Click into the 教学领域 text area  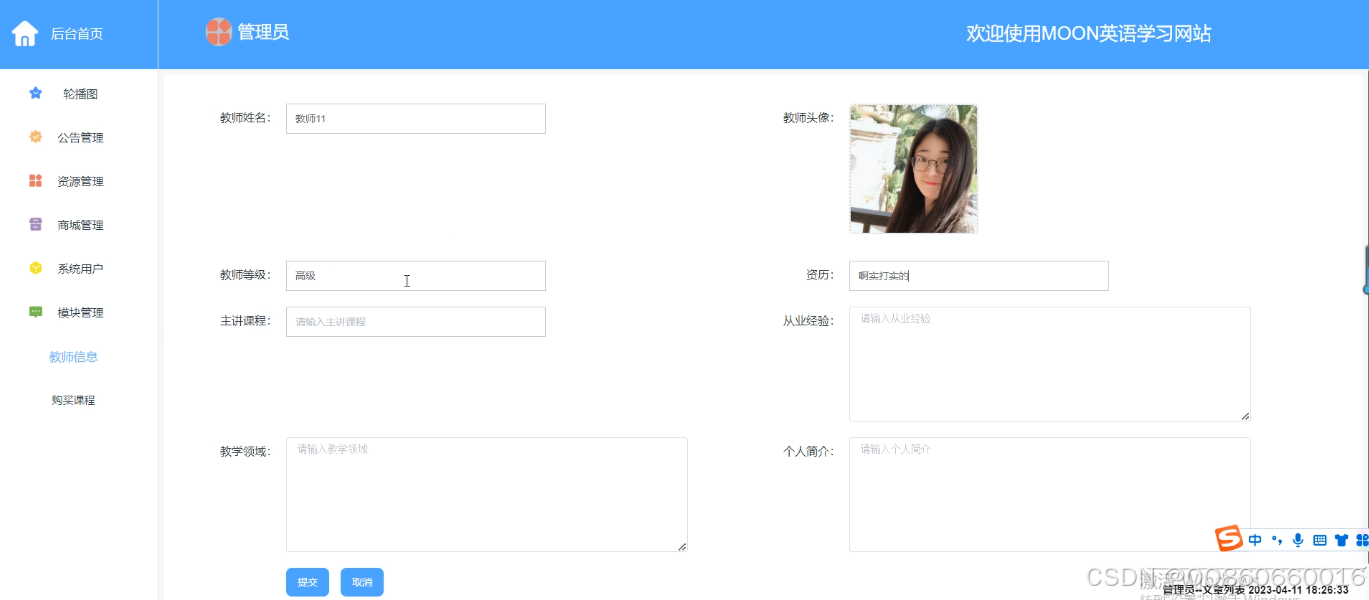[x=487, y=494]
